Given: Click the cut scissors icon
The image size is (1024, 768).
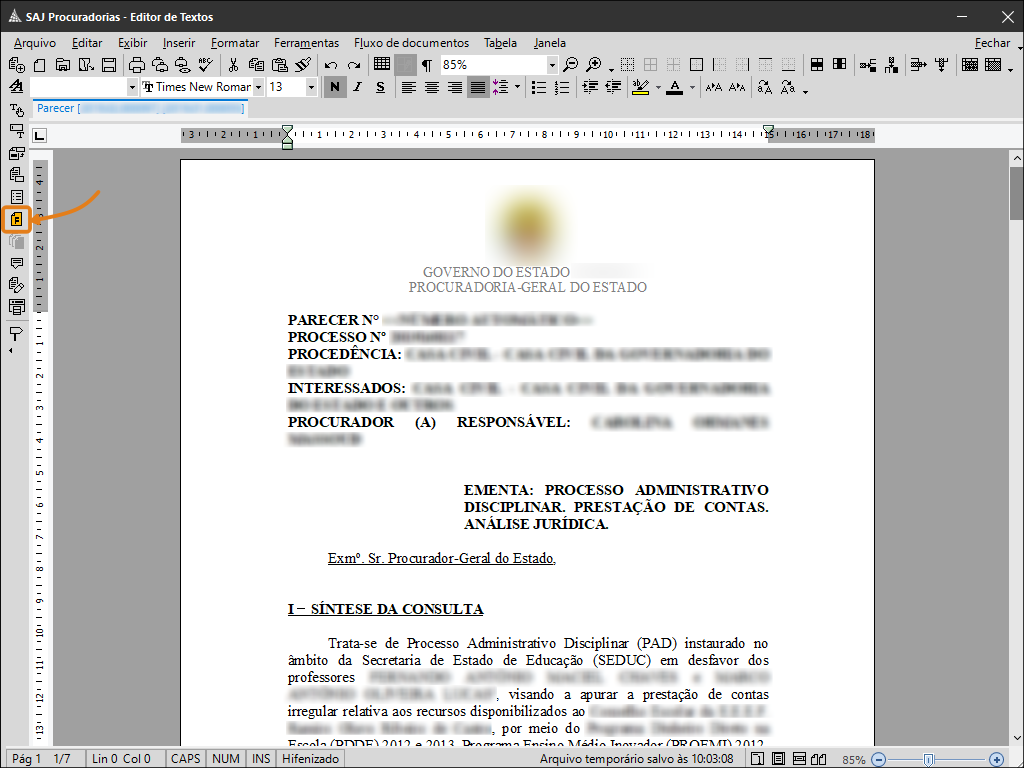Looking at the screenshot, I should (233, 65).
